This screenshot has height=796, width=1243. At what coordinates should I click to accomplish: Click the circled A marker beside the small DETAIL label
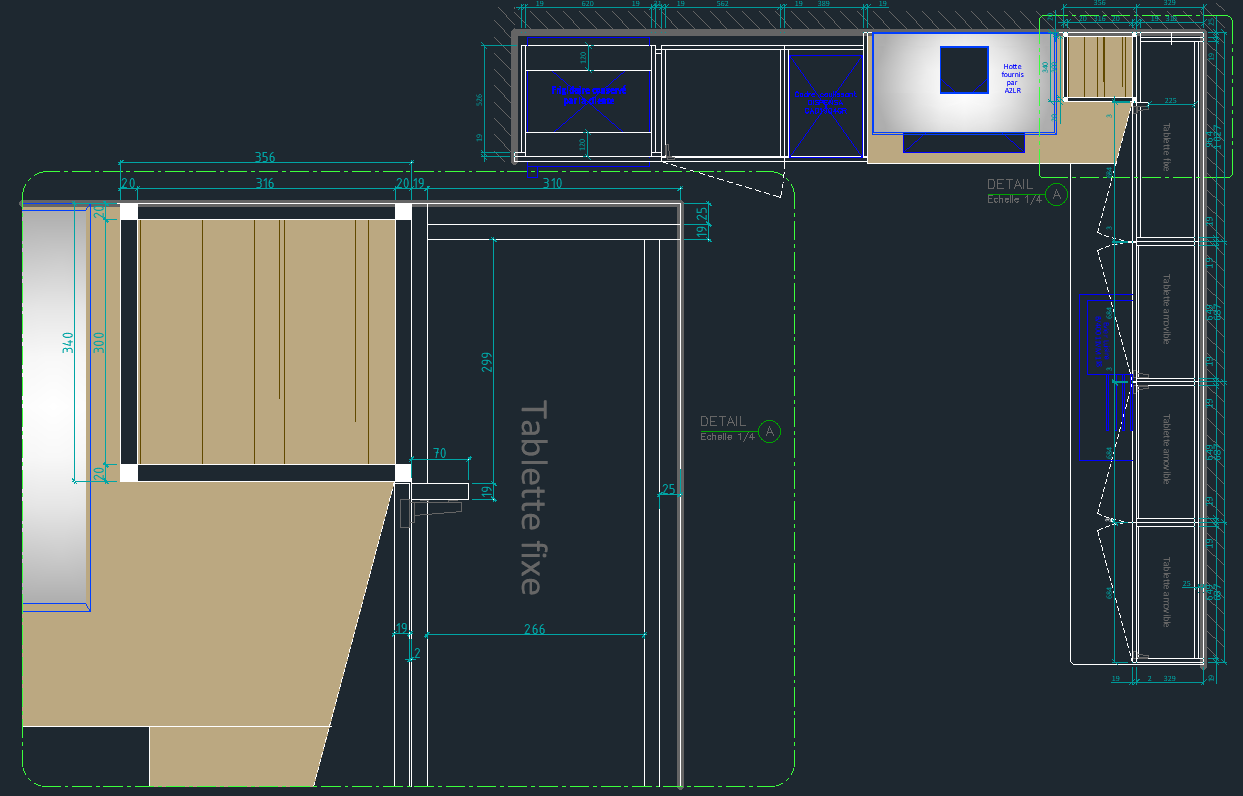(x=1055, y=193)
